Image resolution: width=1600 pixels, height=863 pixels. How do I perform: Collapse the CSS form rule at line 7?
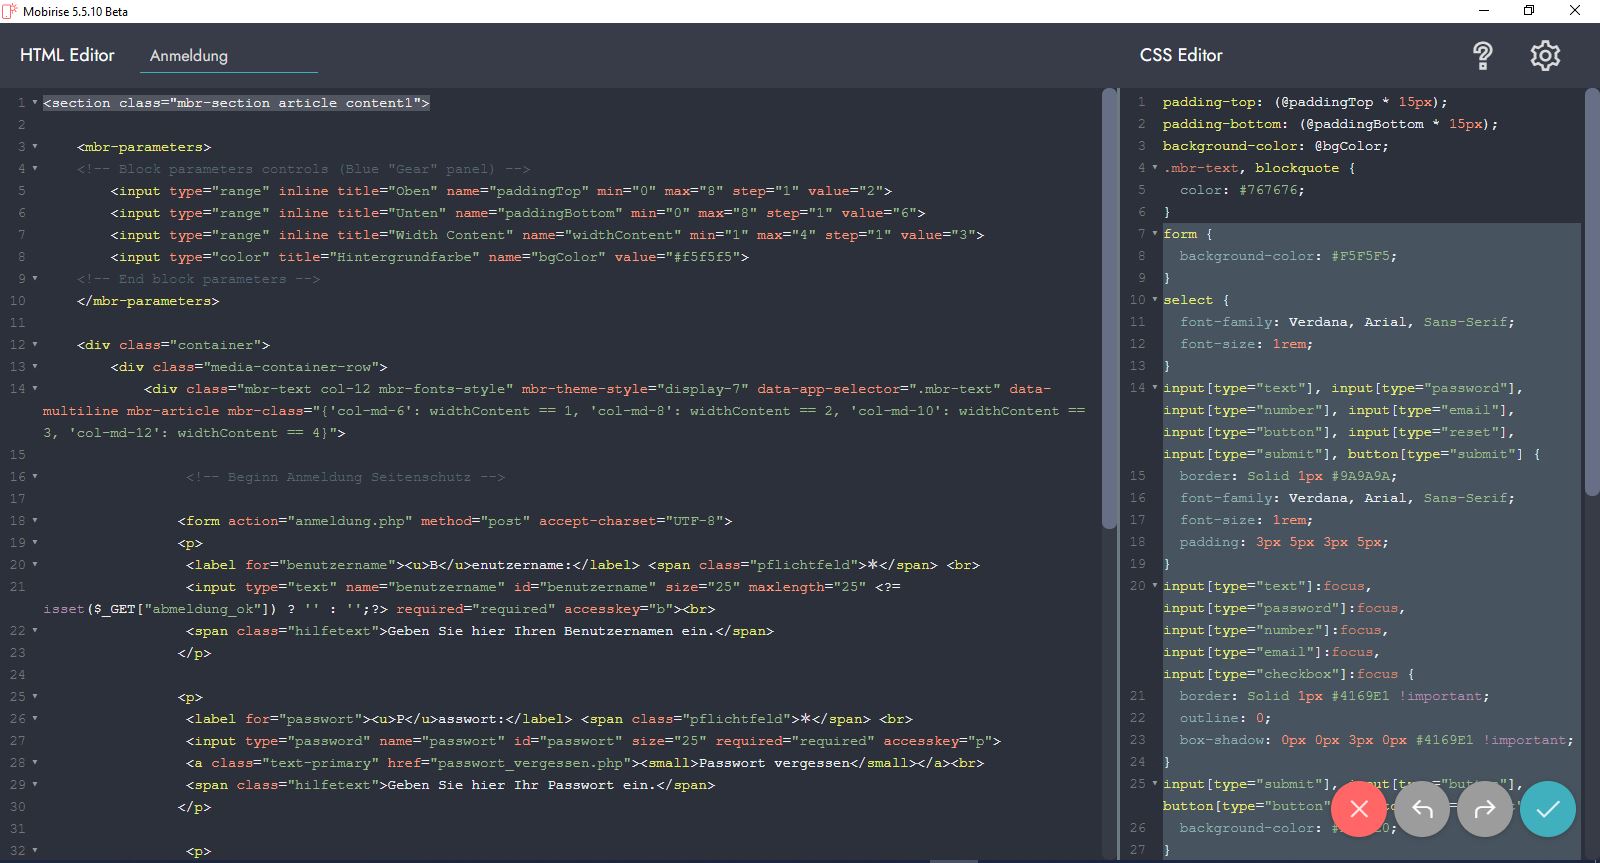tap(1155, 234)
